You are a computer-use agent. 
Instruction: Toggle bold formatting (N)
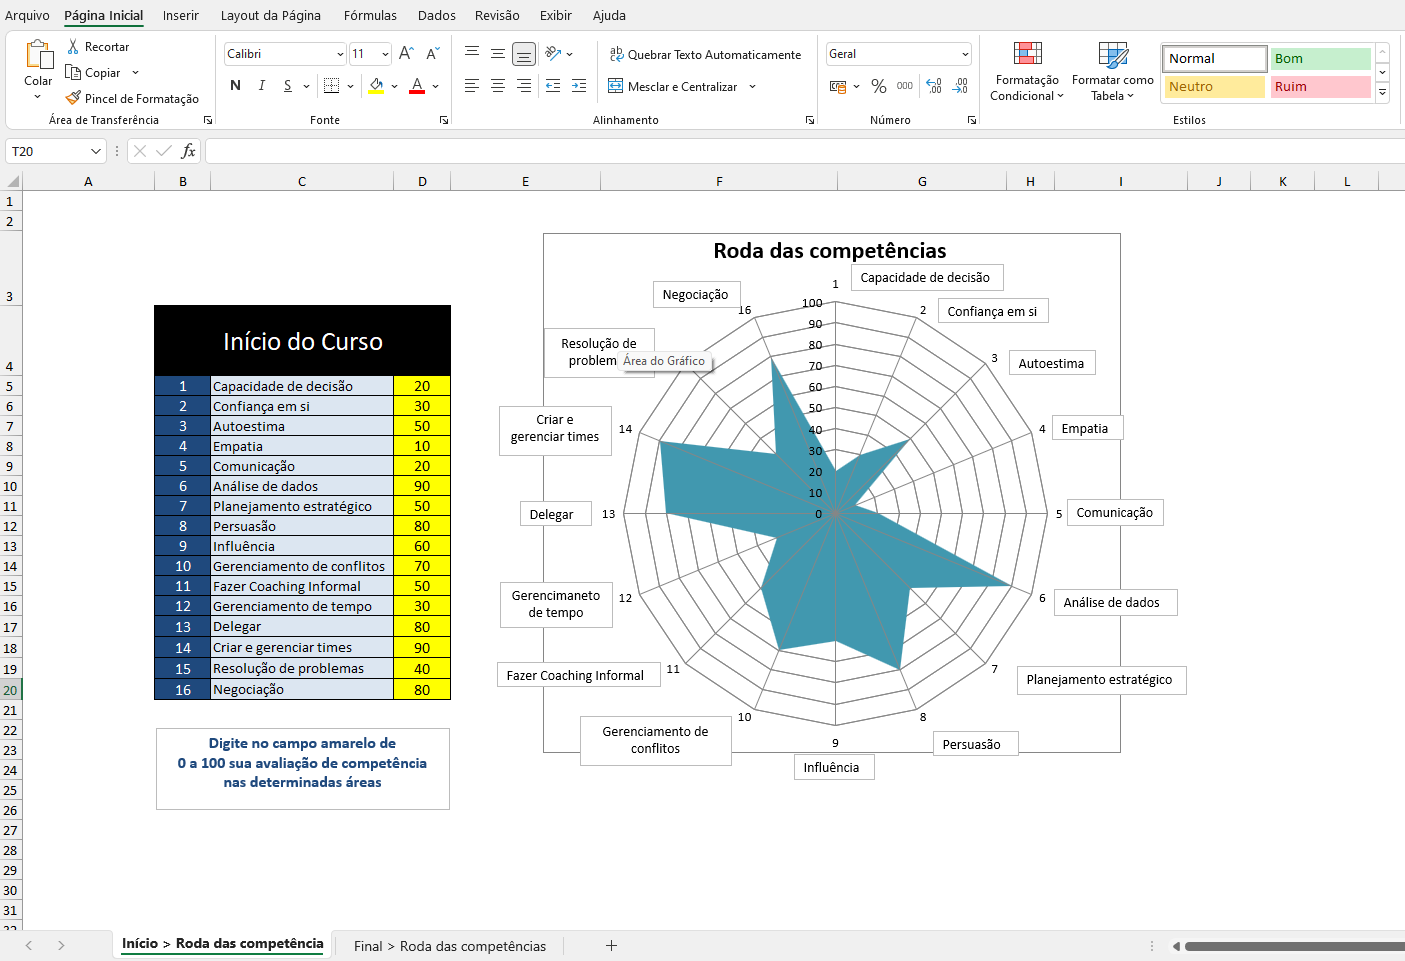[x=235, y=86]
